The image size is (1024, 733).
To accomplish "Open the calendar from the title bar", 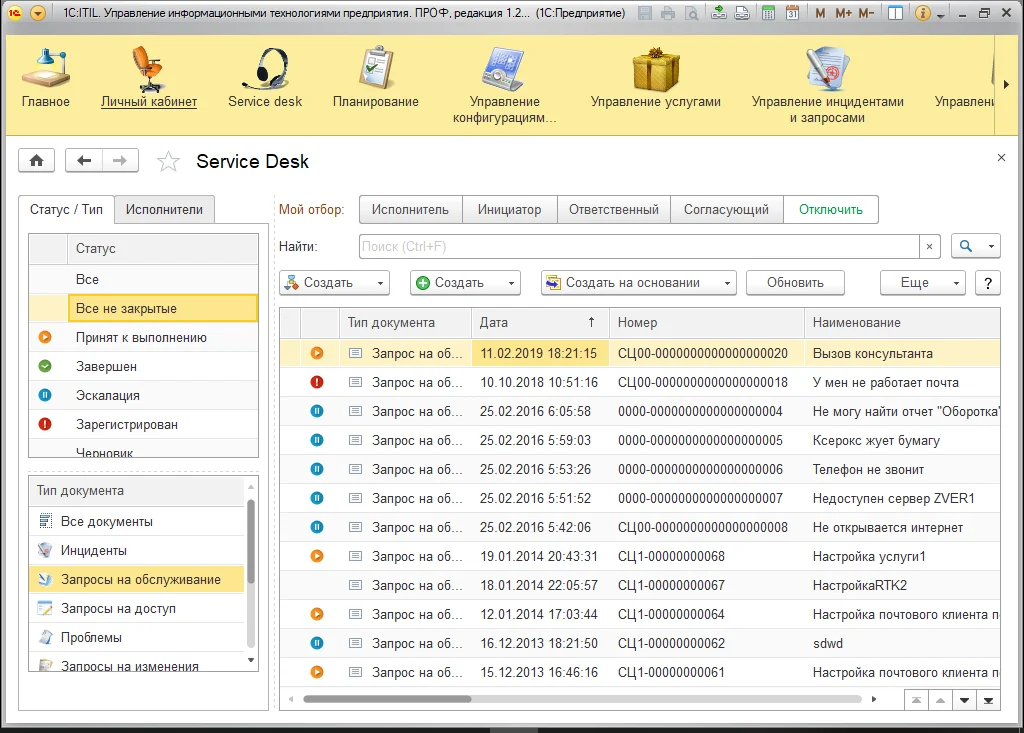I will pyautogui.click(x=792, y=12).
